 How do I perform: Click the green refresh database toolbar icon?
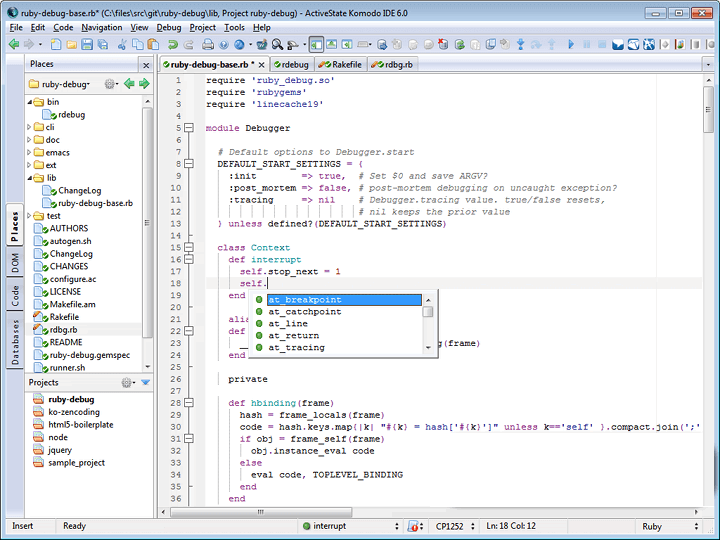point(459,45)
